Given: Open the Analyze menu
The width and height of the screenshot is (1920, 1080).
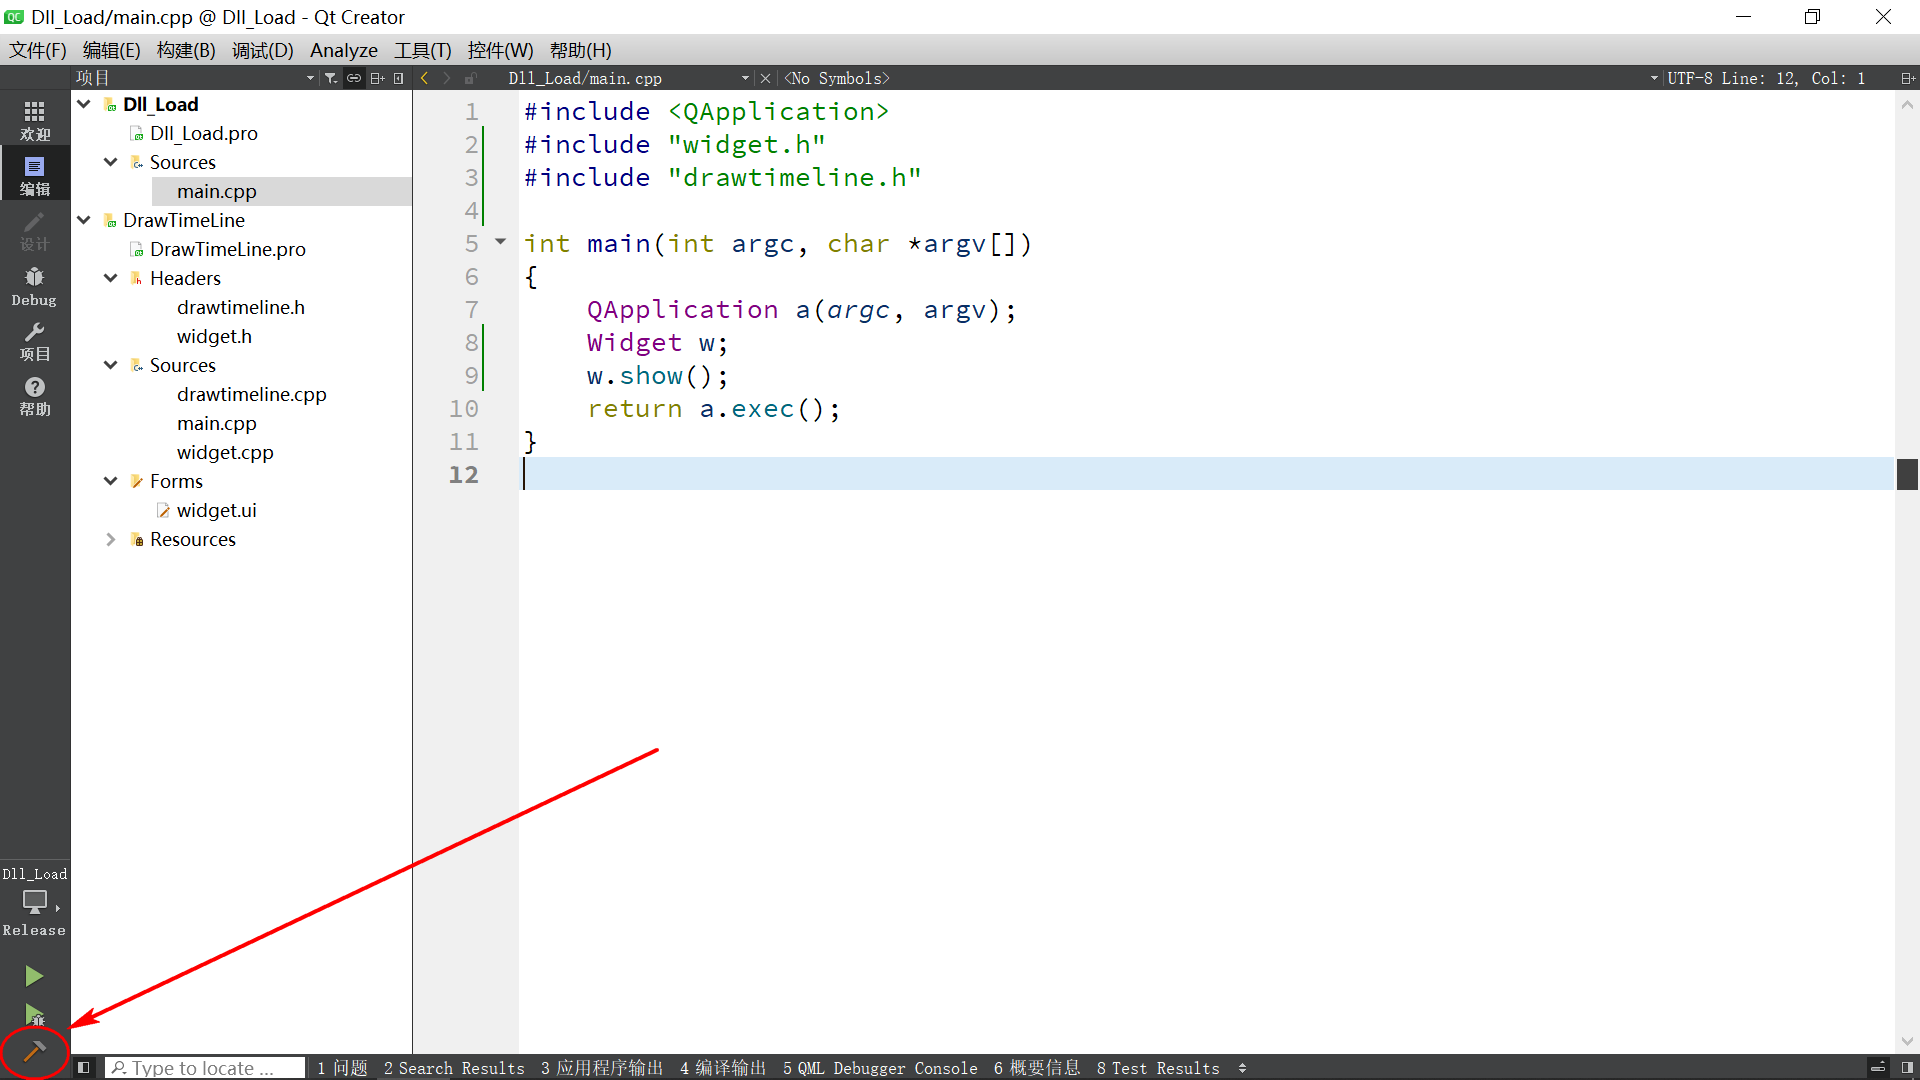Looking at the screenshot, I should (343, 50).
